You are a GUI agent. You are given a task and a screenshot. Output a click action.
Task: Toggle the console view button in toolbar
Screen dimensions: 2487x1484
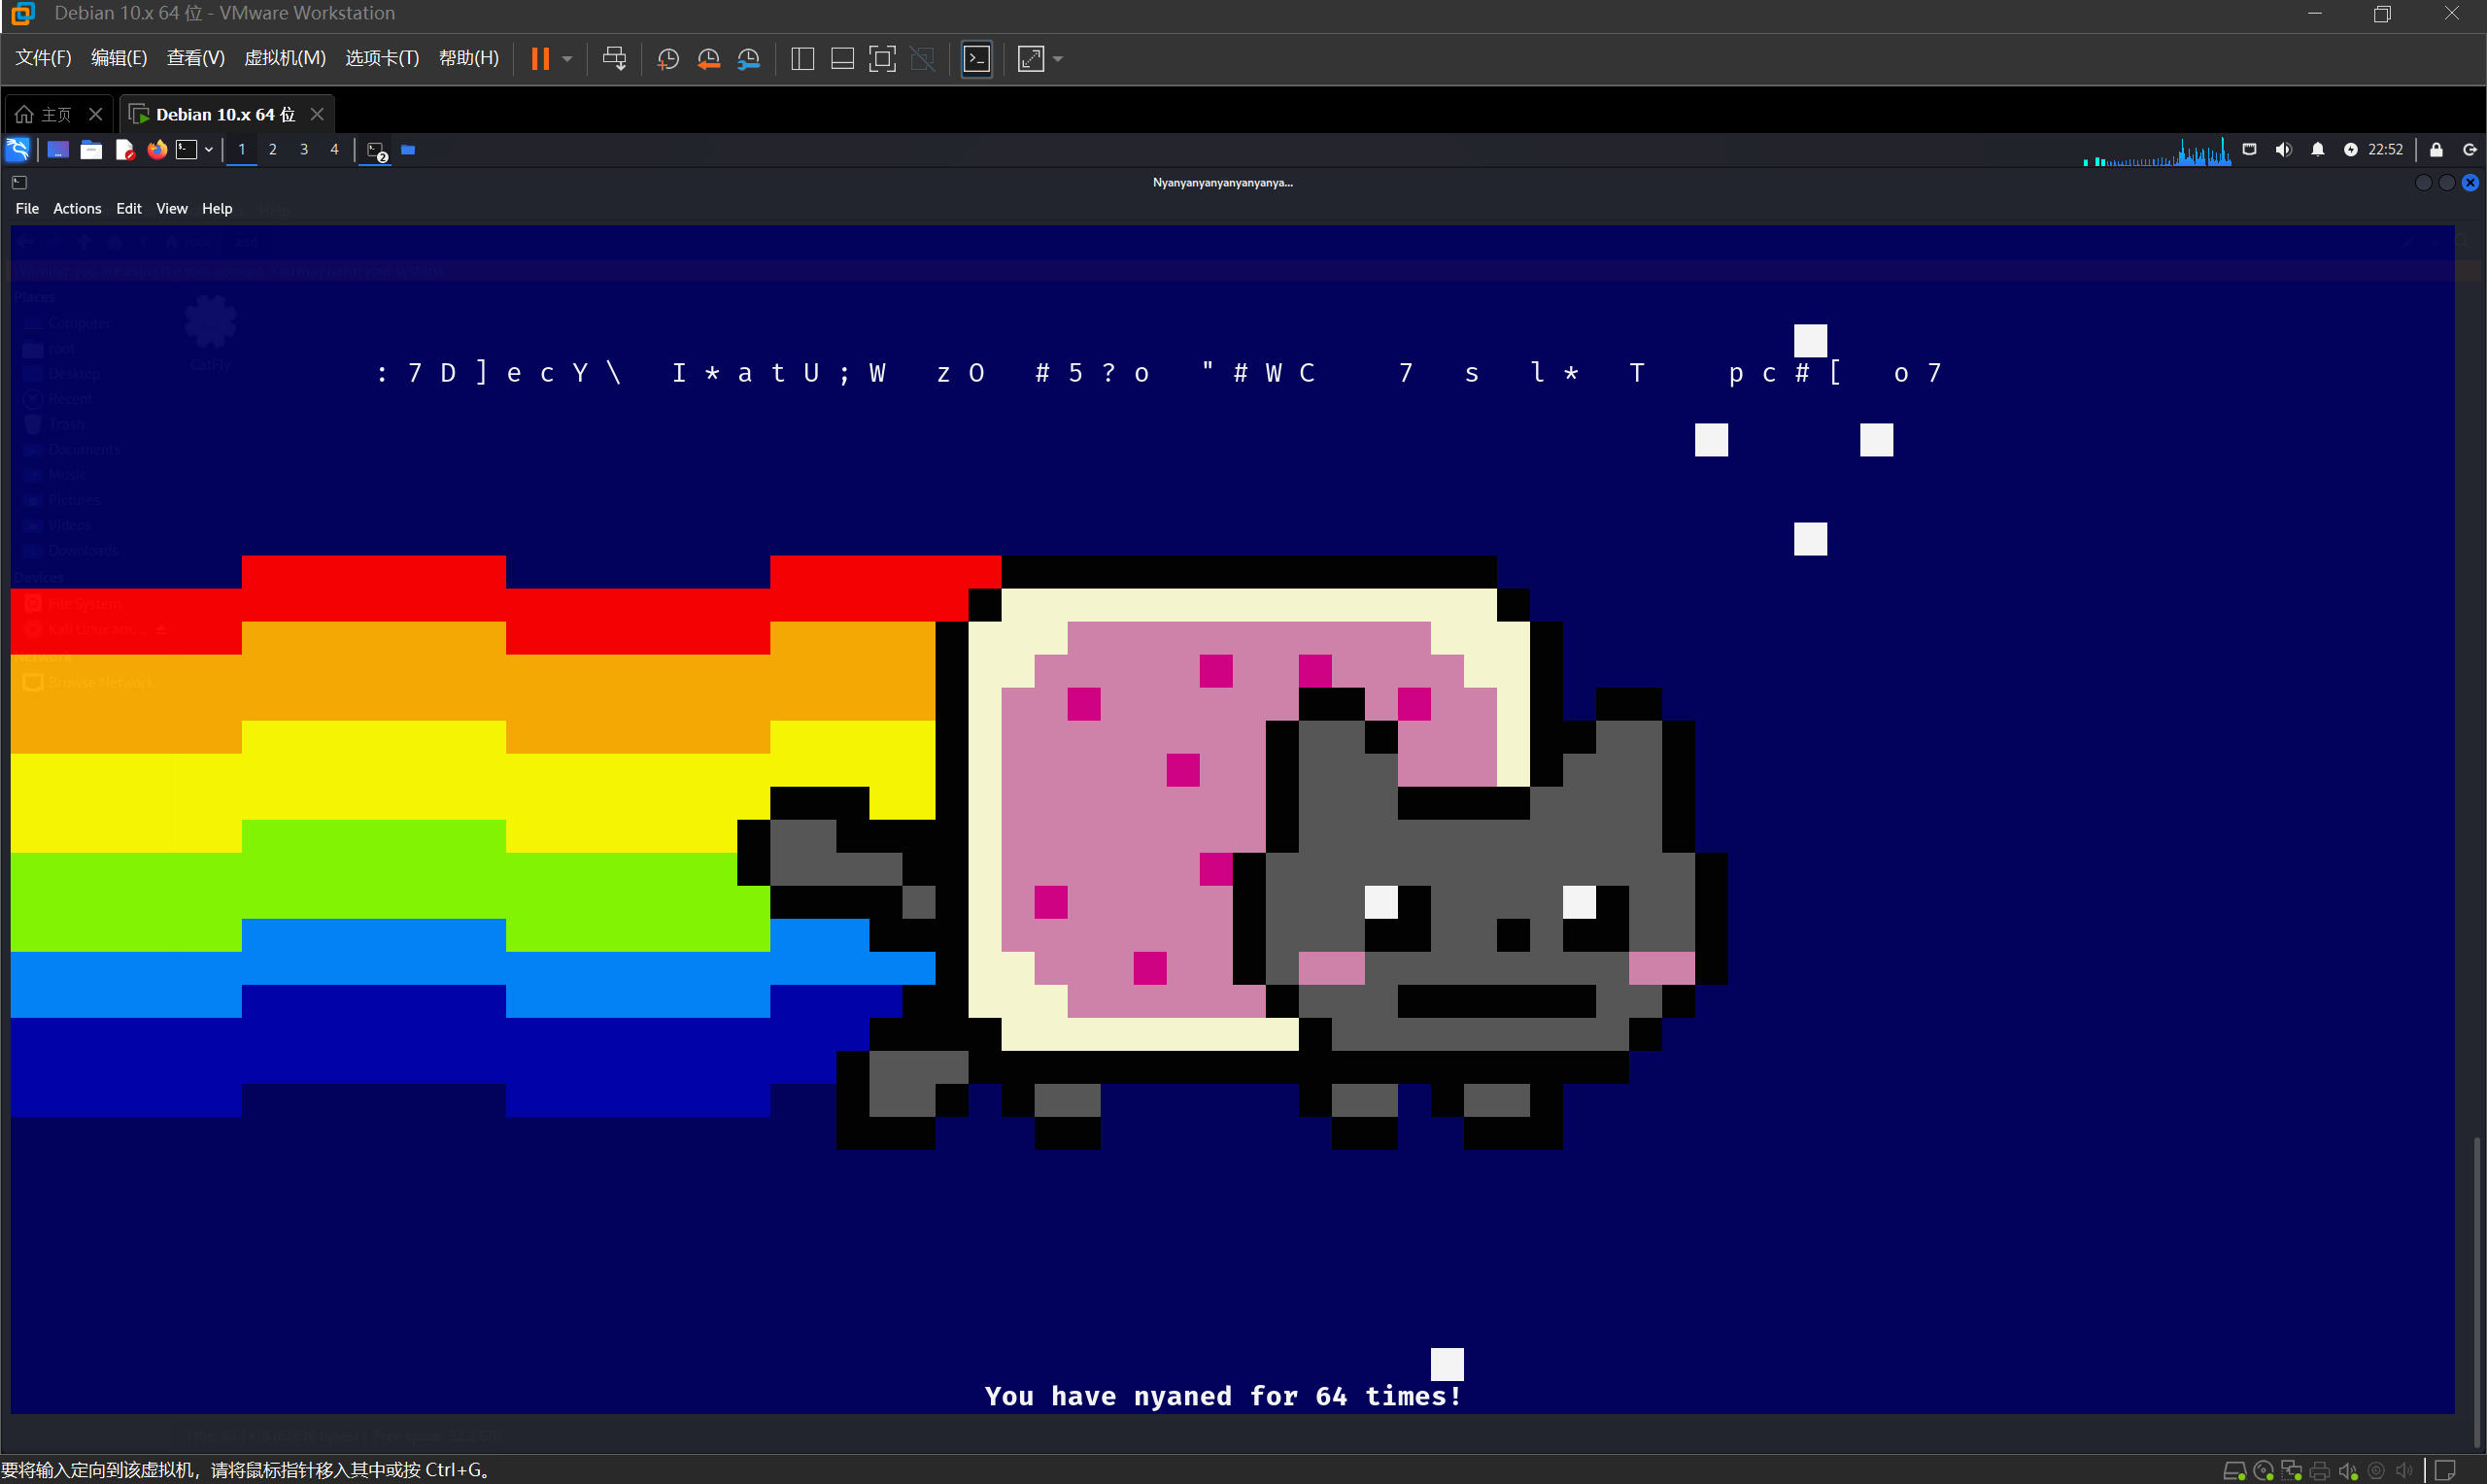click(977, 59)
